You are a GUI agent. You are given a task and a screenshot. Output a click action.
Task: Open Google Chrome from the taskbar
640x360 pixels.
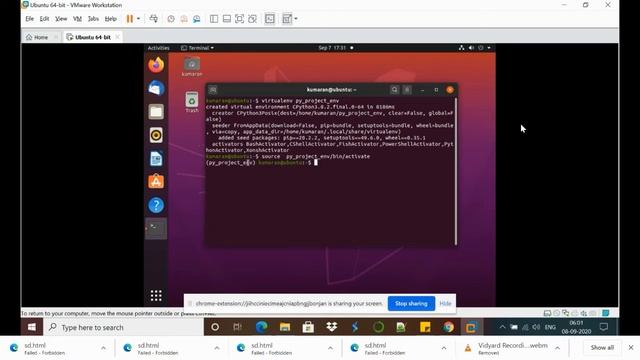click(448, 327)
